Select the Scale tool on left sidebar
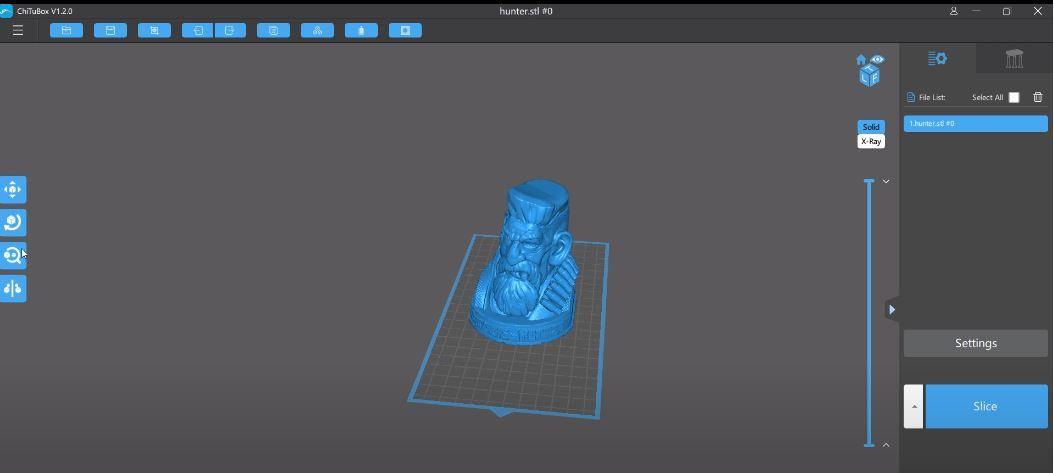 click(x=13, y=255)
